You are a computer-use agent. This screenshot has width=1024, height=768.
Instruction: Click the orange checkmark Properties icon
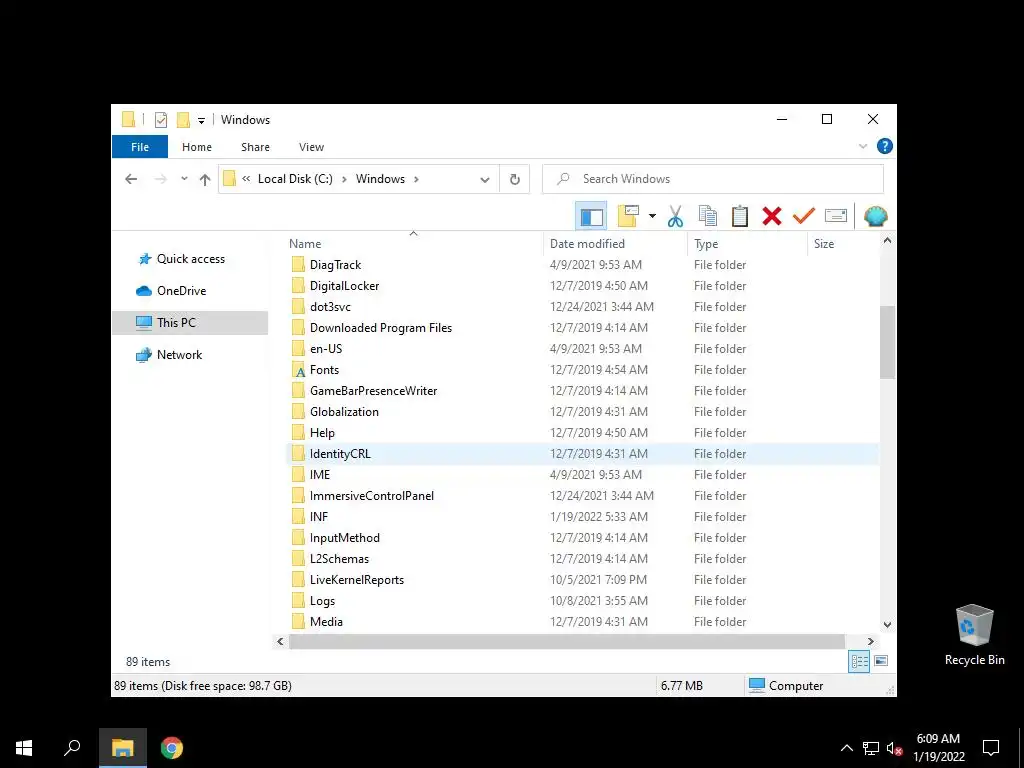(x=804, y=216)
